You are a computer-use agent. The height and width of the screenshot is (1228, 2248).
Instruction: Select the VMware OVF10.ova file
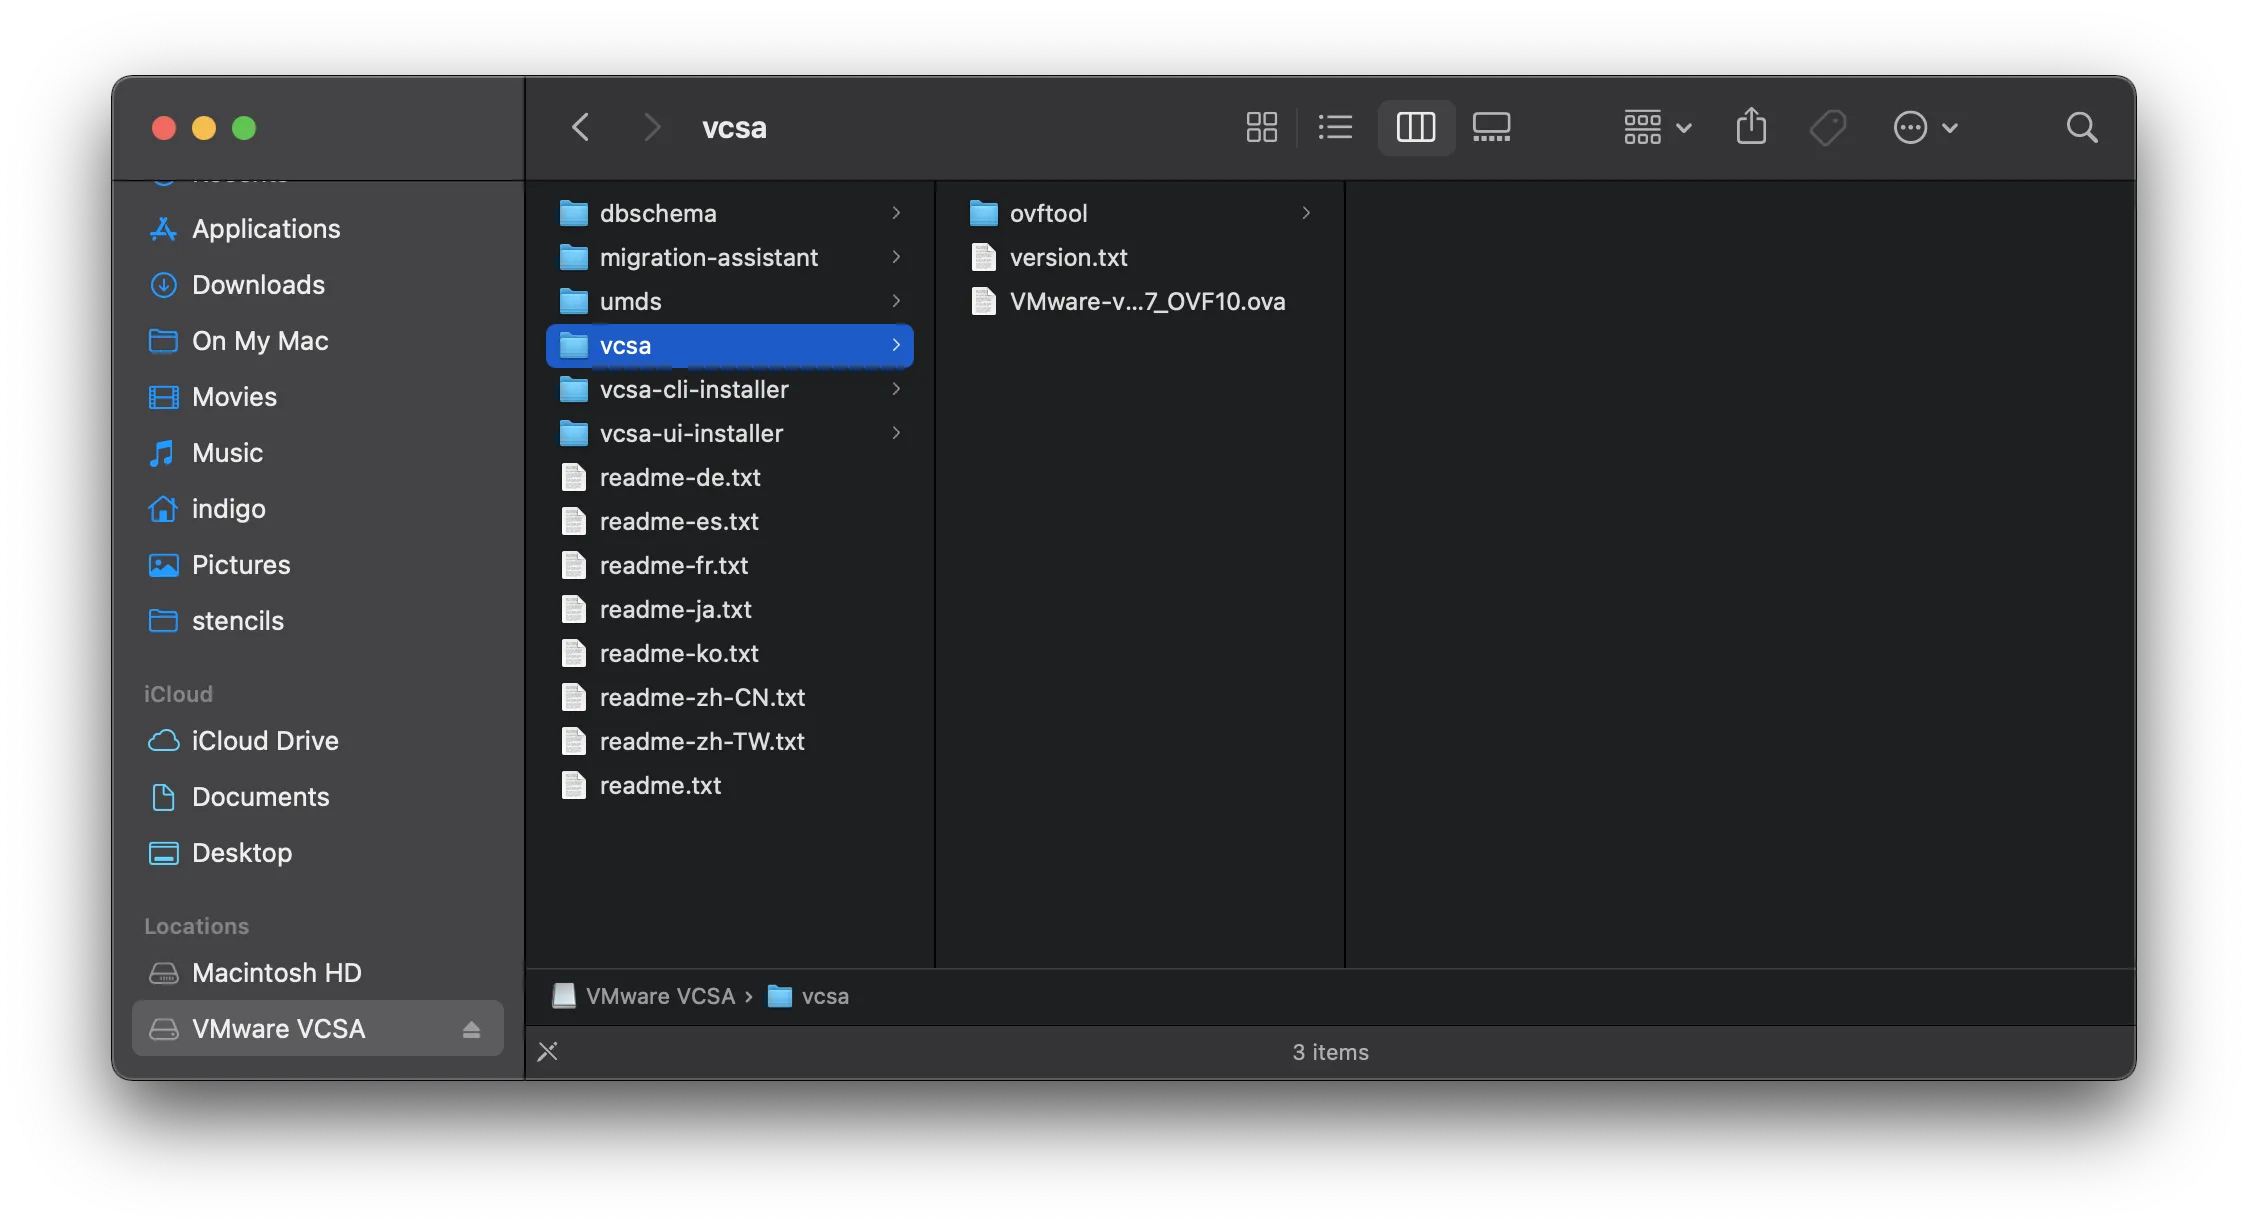1146,301
